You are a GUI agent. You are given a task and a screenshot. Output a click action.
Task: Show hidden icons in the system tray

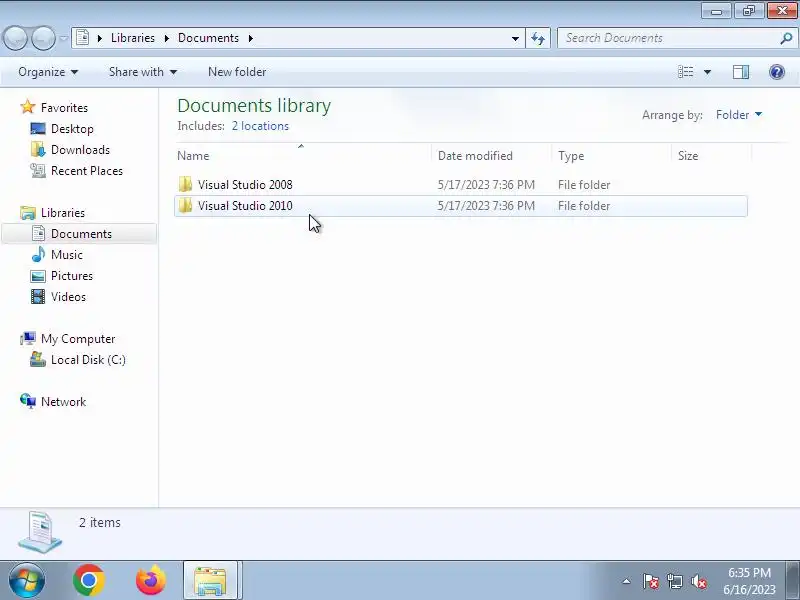pyautogui.click(x=626, y=581)
